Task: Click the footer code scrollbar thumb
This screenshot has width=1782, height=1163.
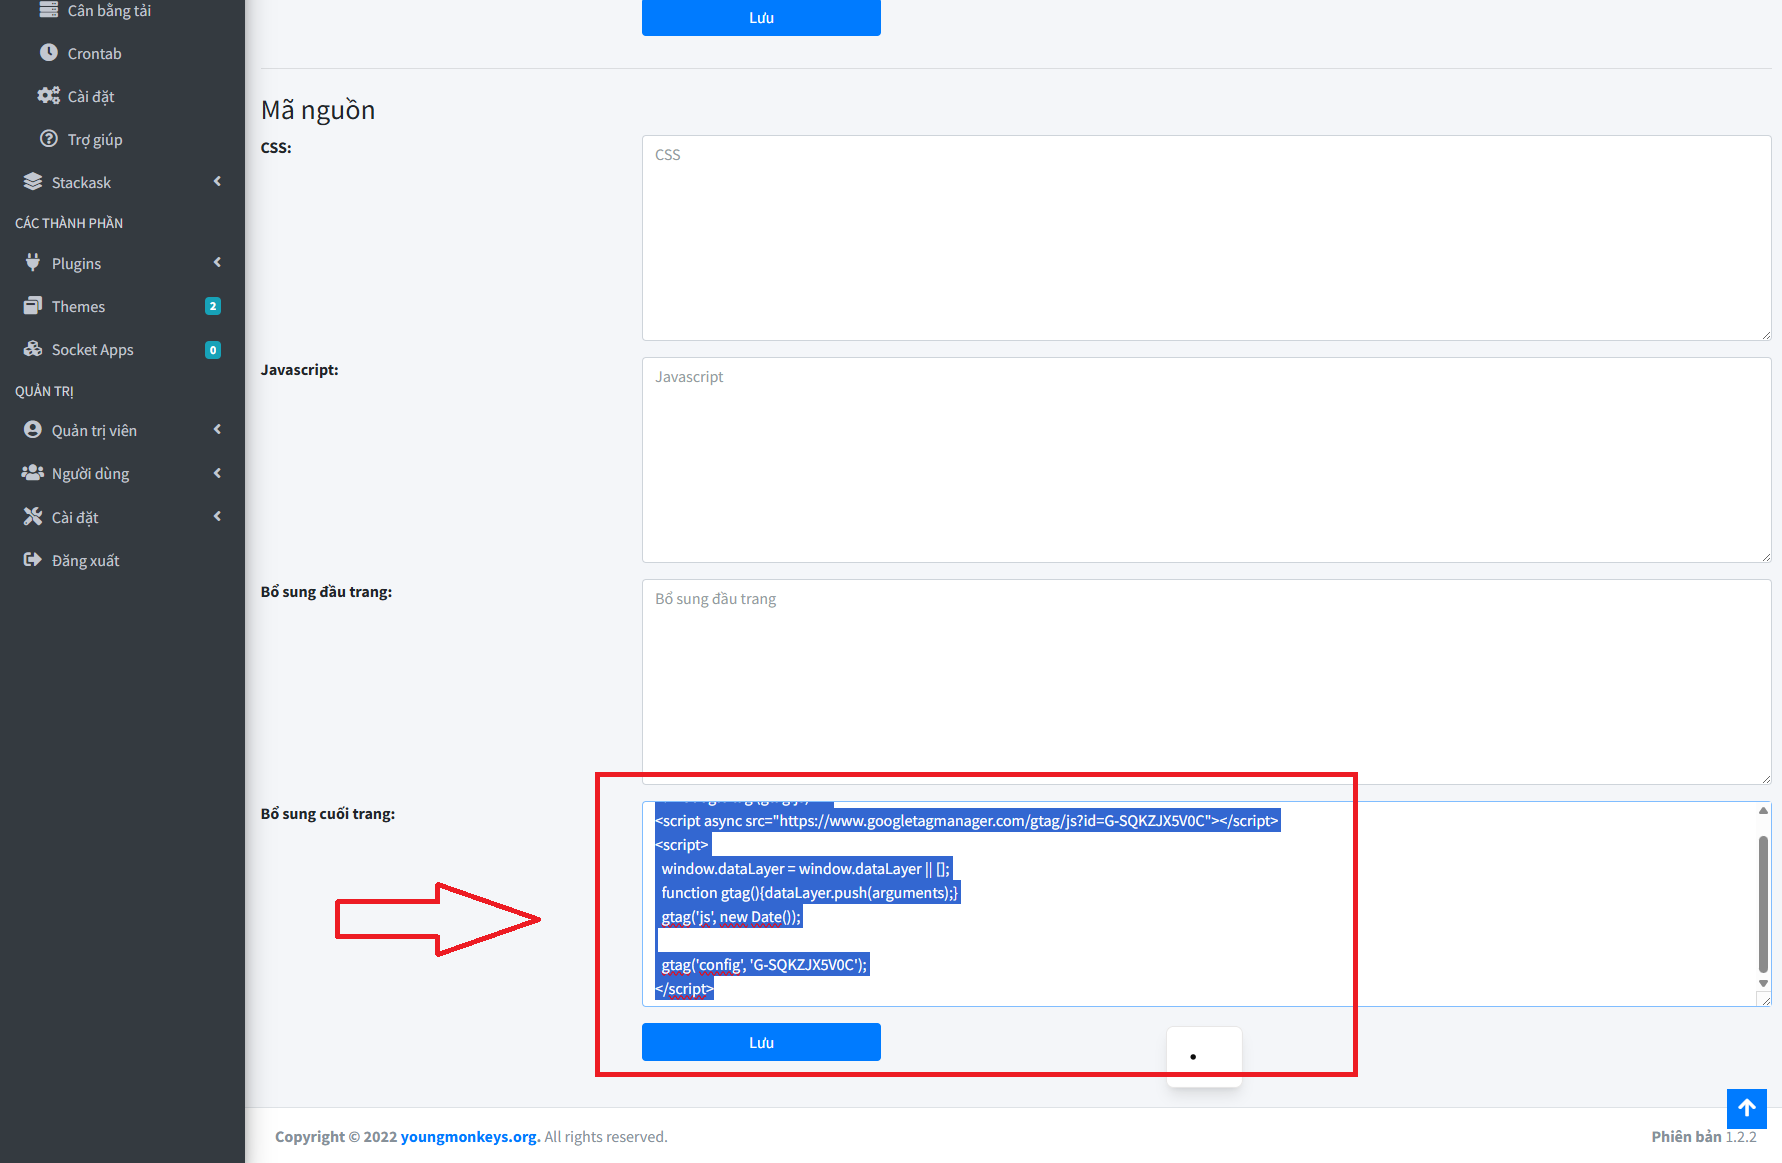Action: (1763, 904)
